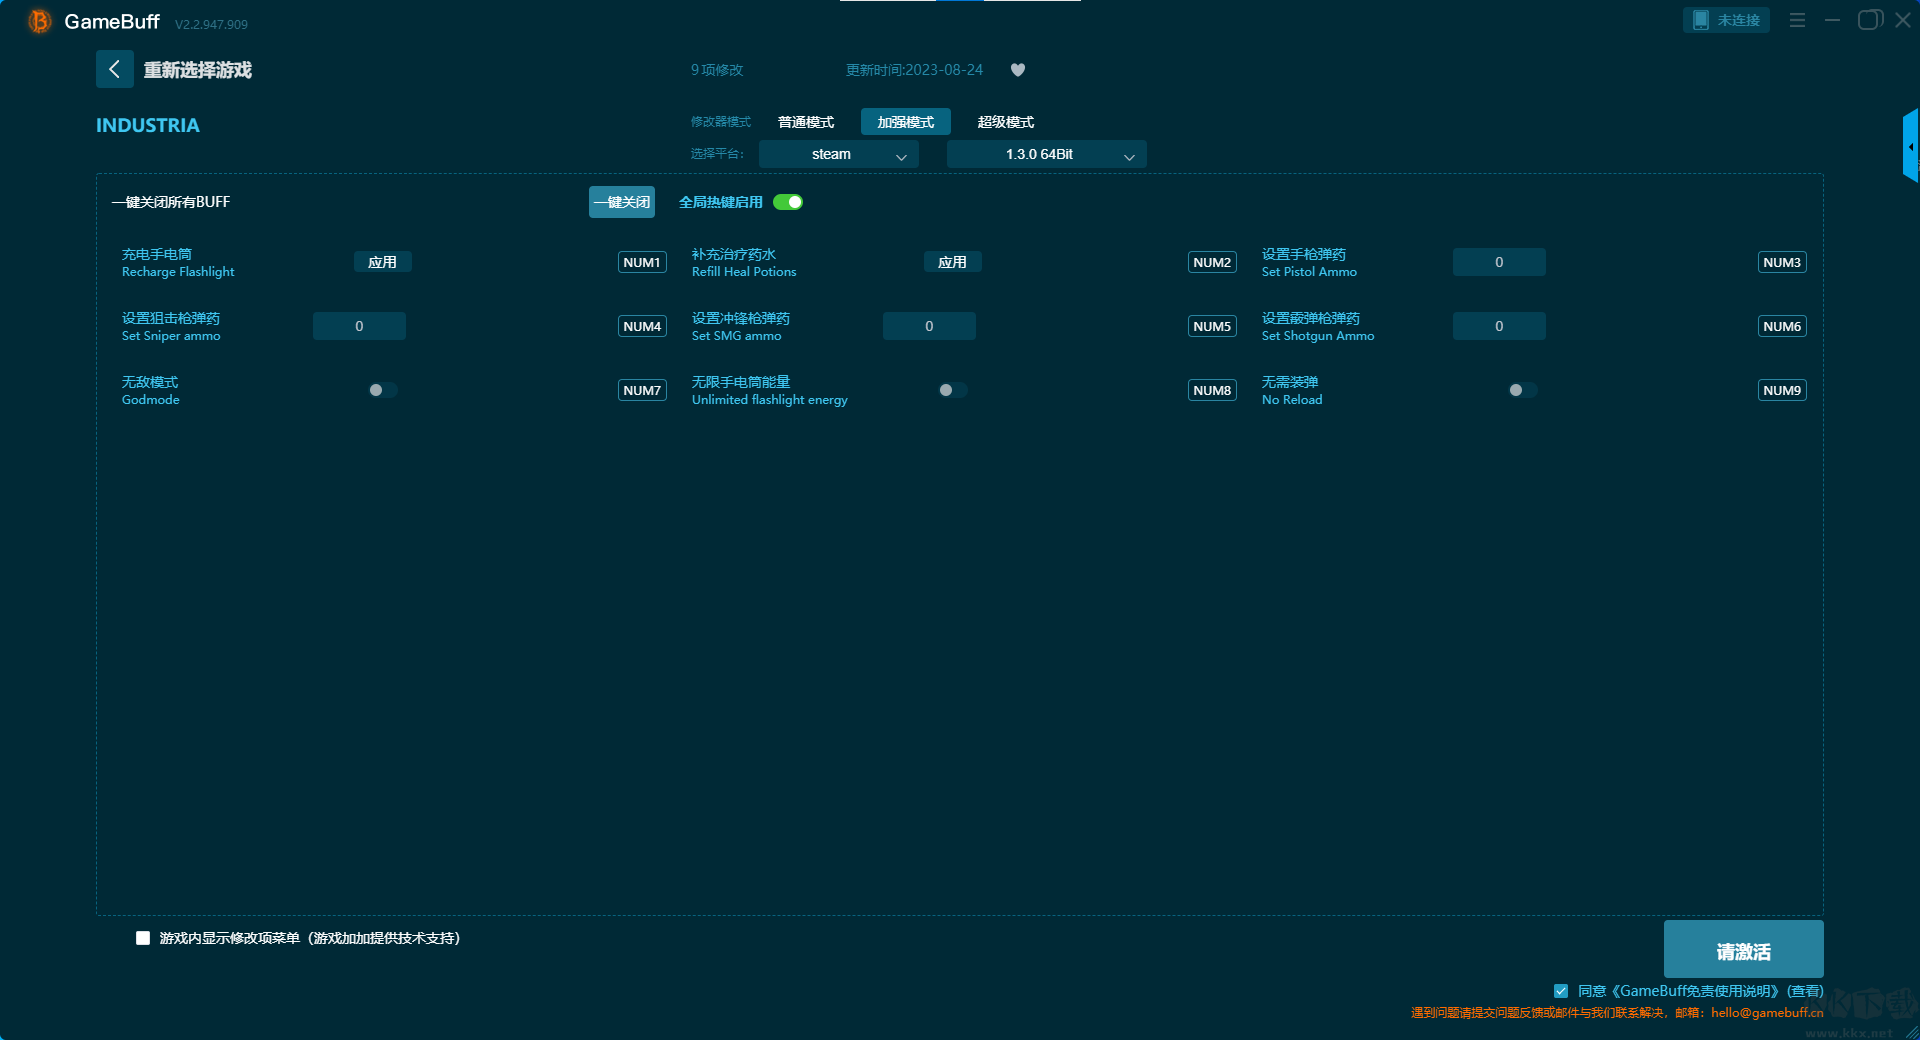Go back with the arrow button
The image size is (1920, 1040).
(115, 69)
